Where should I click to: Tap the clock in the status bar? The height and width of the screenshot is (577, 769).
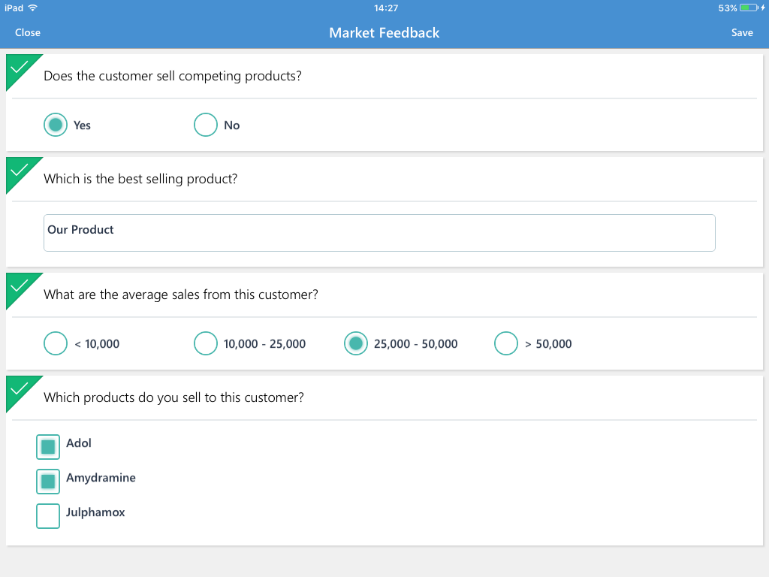(x=386, y=8)
